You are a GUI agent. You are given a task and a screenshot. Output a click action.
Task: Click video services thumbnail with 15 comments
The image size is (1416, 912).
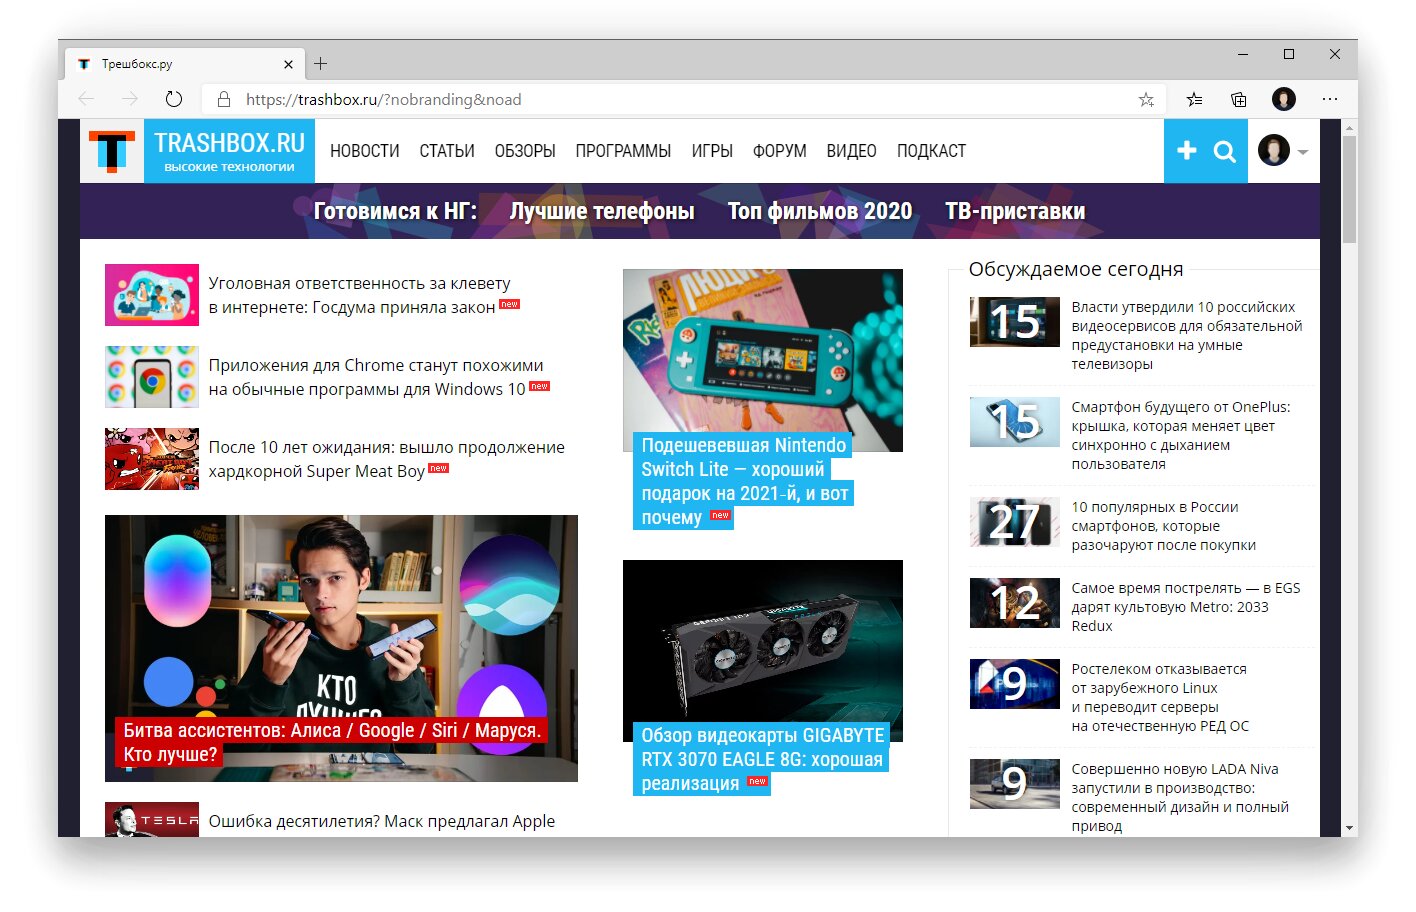pos(1015,322)
